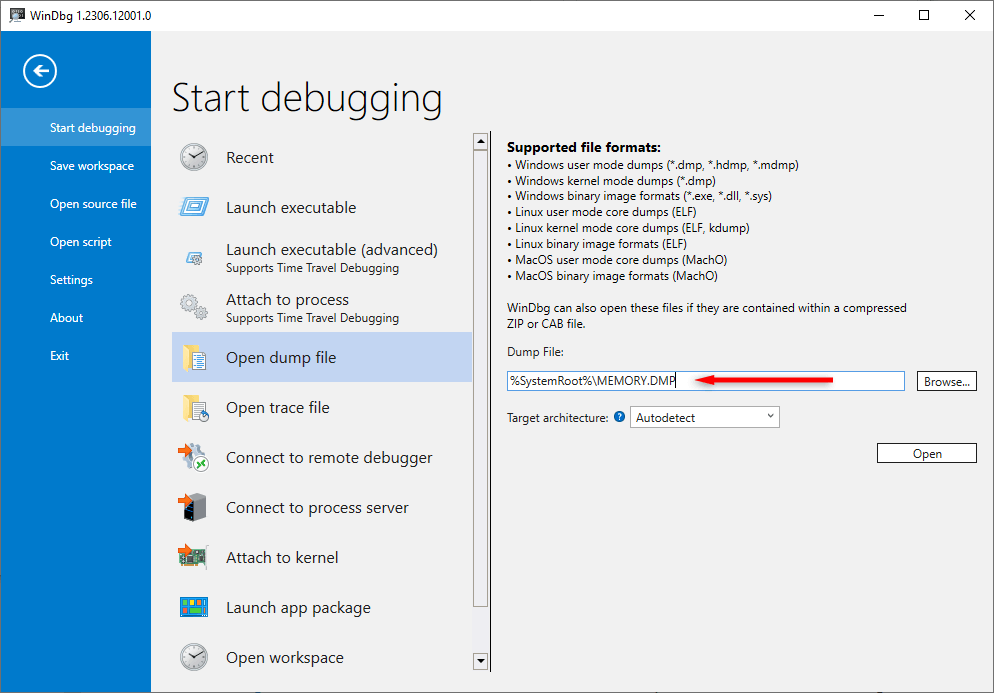Click the Target architecture help icon
The image size is (994, 693).
click(619, 417)
